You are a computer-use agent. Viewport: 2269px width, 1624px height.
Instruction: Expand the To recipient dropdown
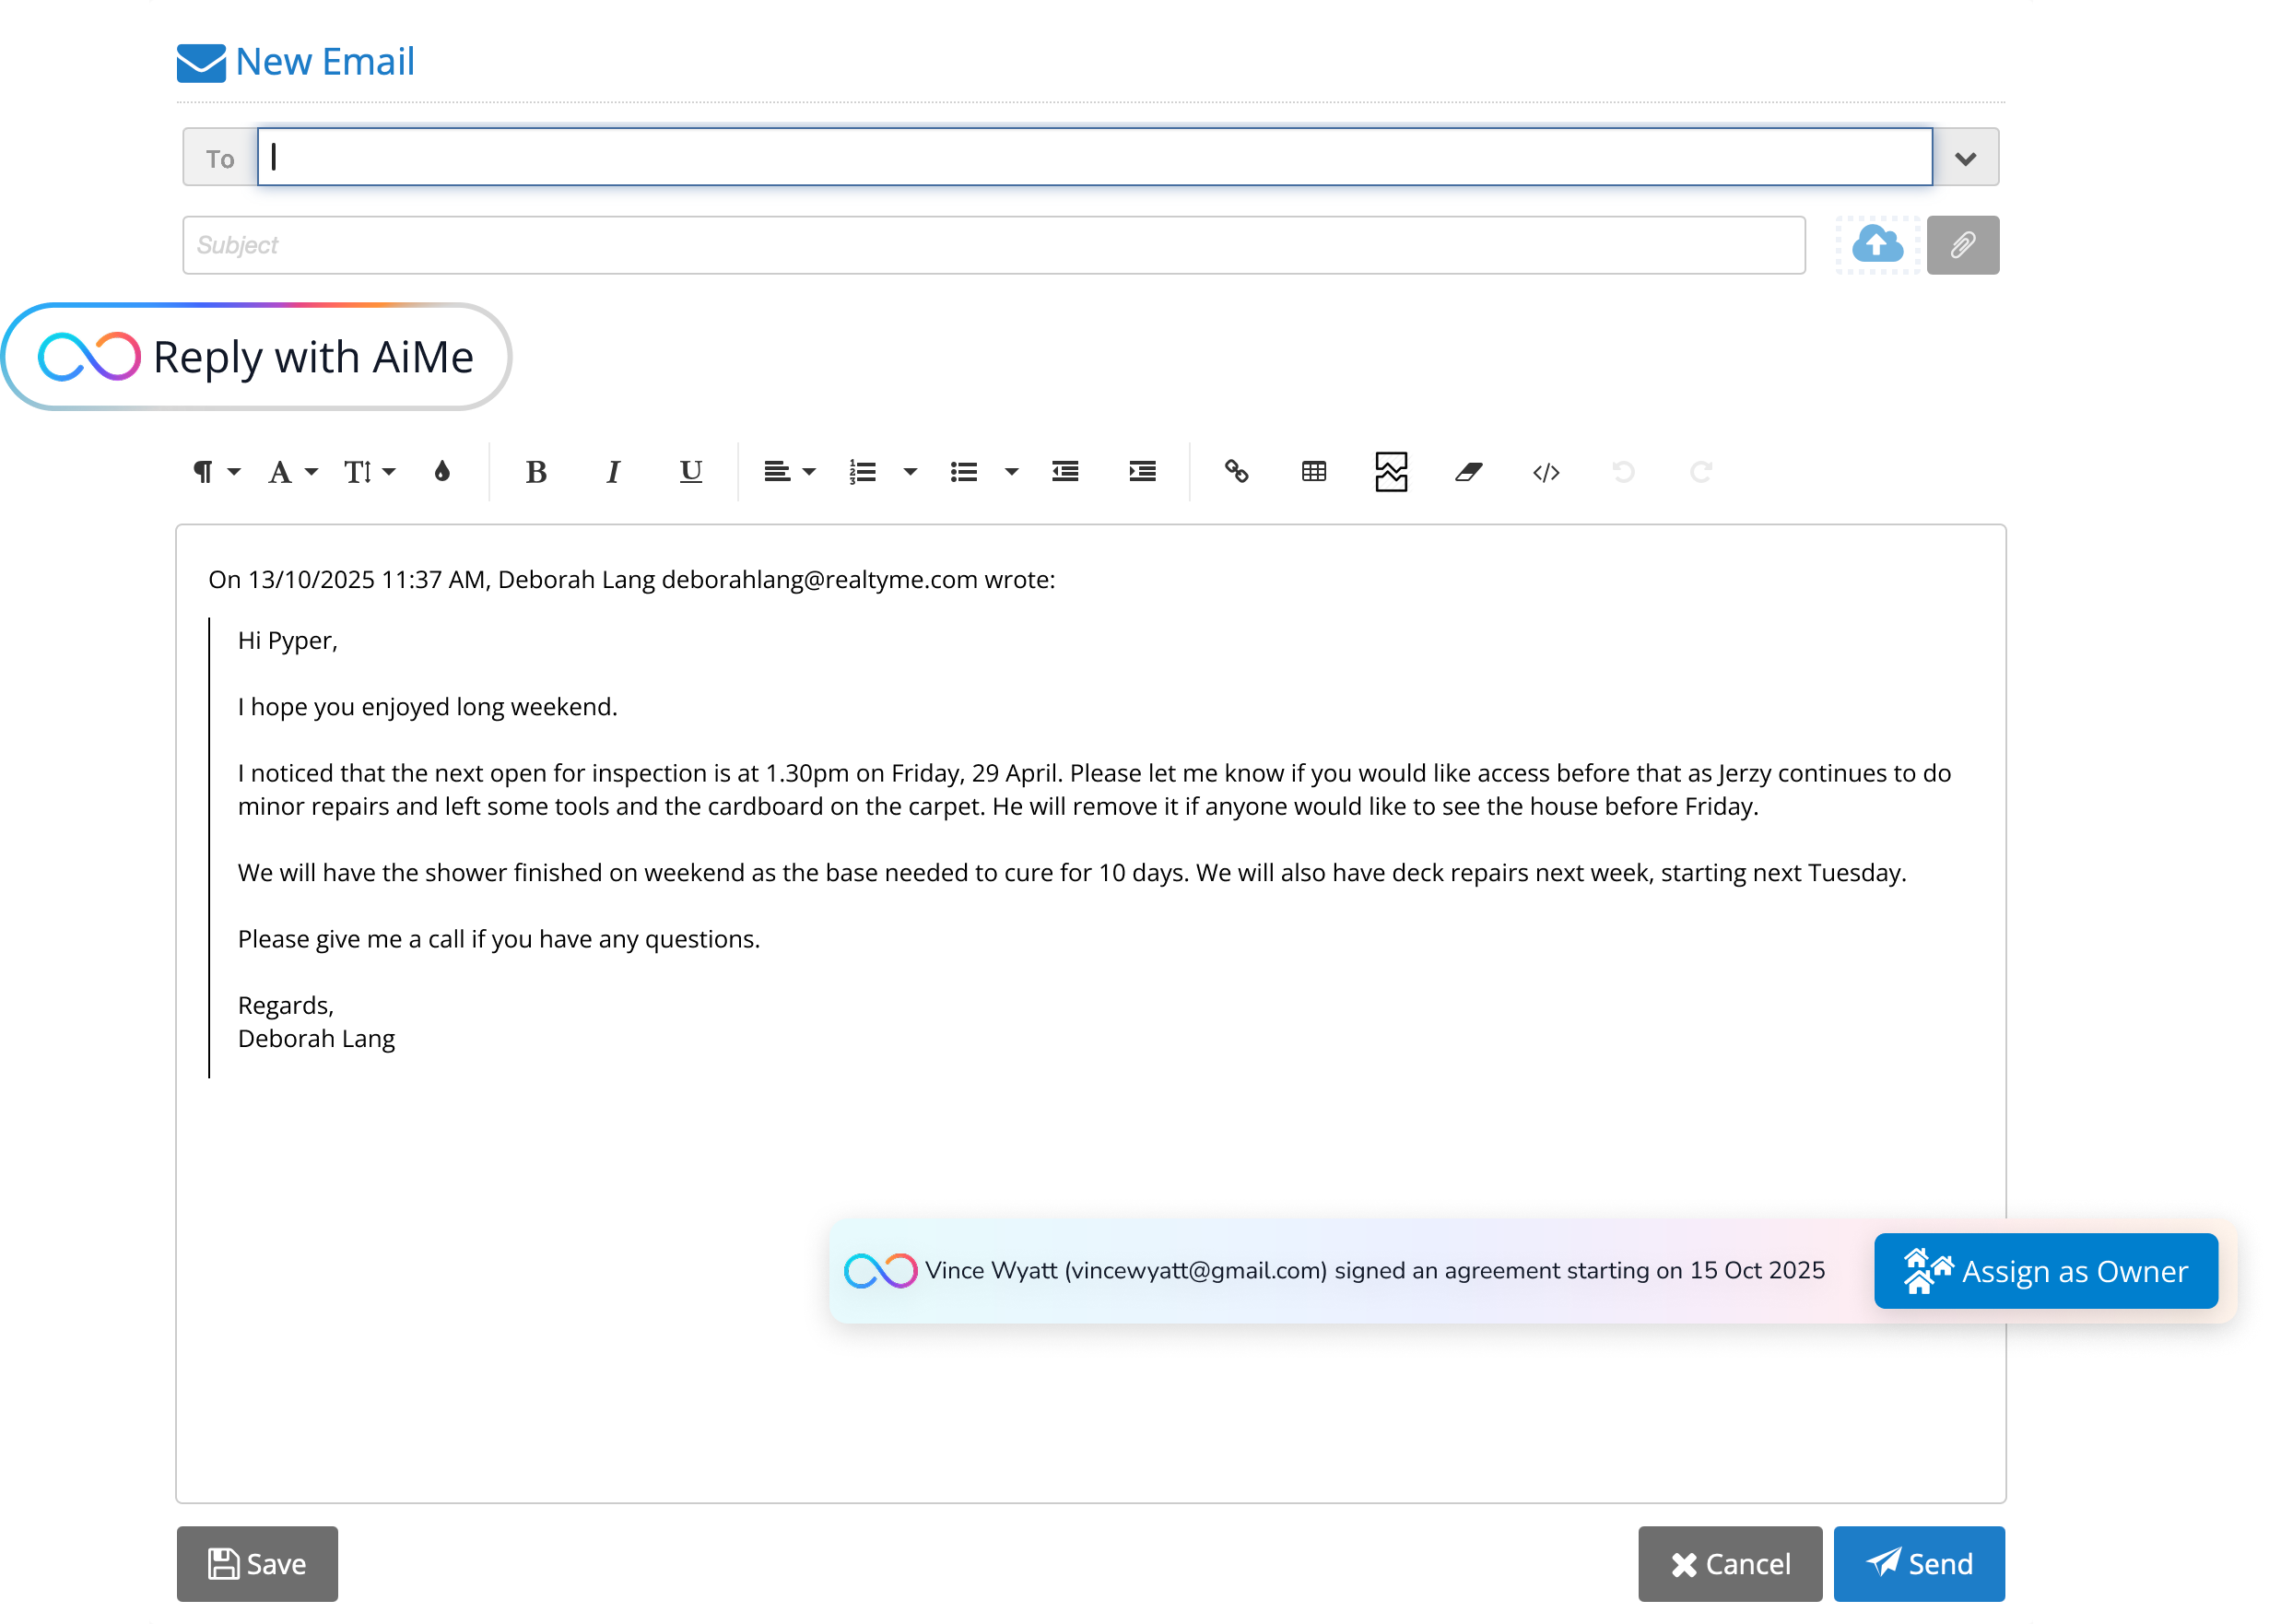click(1965, 157)
